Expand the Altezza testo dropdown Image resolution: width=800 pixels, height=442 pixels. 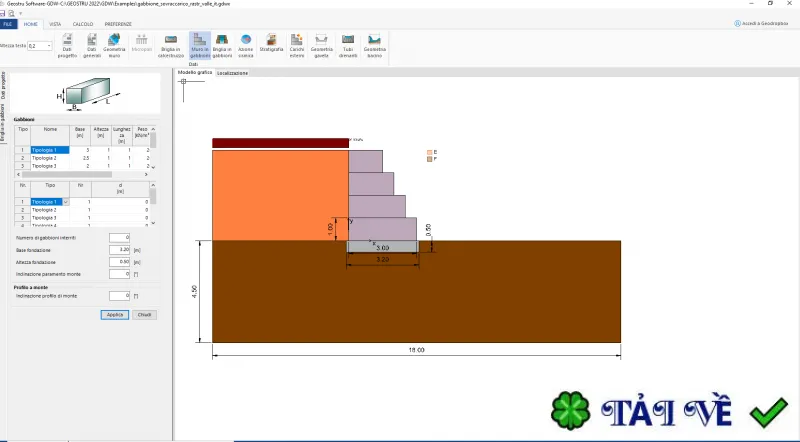49,46
